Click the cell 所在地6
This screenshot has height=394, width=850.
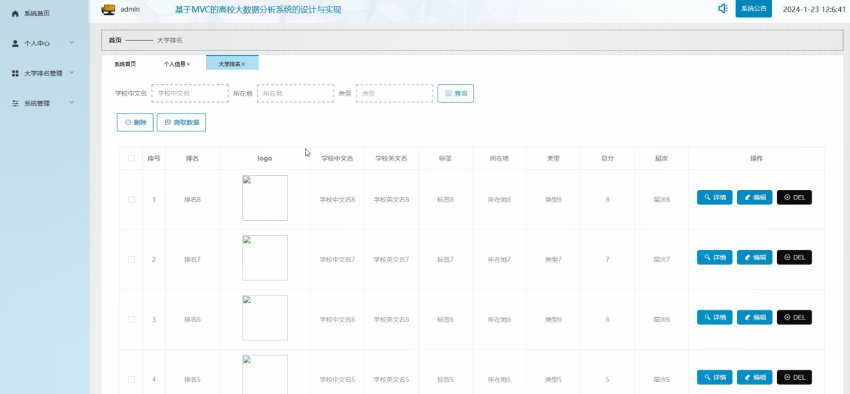[x=499, y=320]
